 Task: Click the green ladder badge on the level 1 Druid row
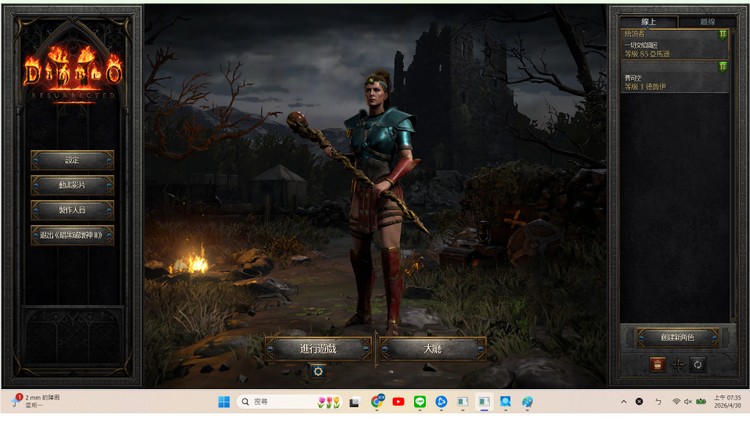[722, 67]
